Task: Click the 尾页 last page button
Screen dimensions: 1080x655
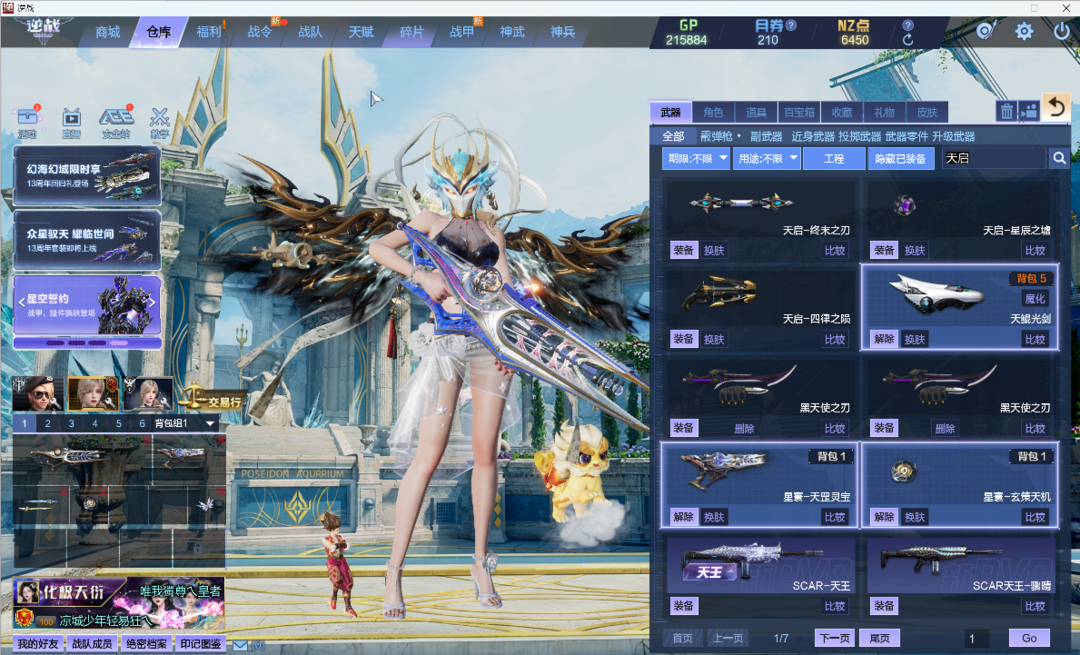Action: coord(879,638)
